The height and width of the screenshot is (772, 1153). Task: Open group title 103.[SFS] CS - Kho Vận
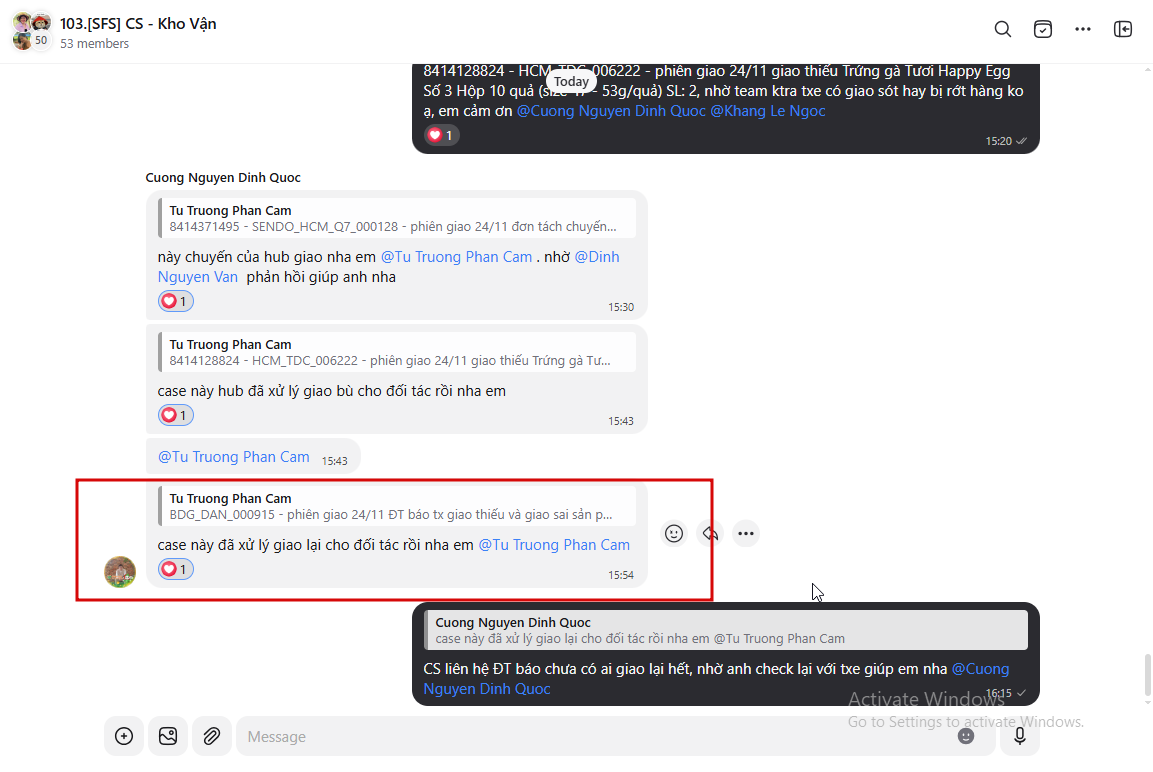pyautogui.click(x=138, y=24)
